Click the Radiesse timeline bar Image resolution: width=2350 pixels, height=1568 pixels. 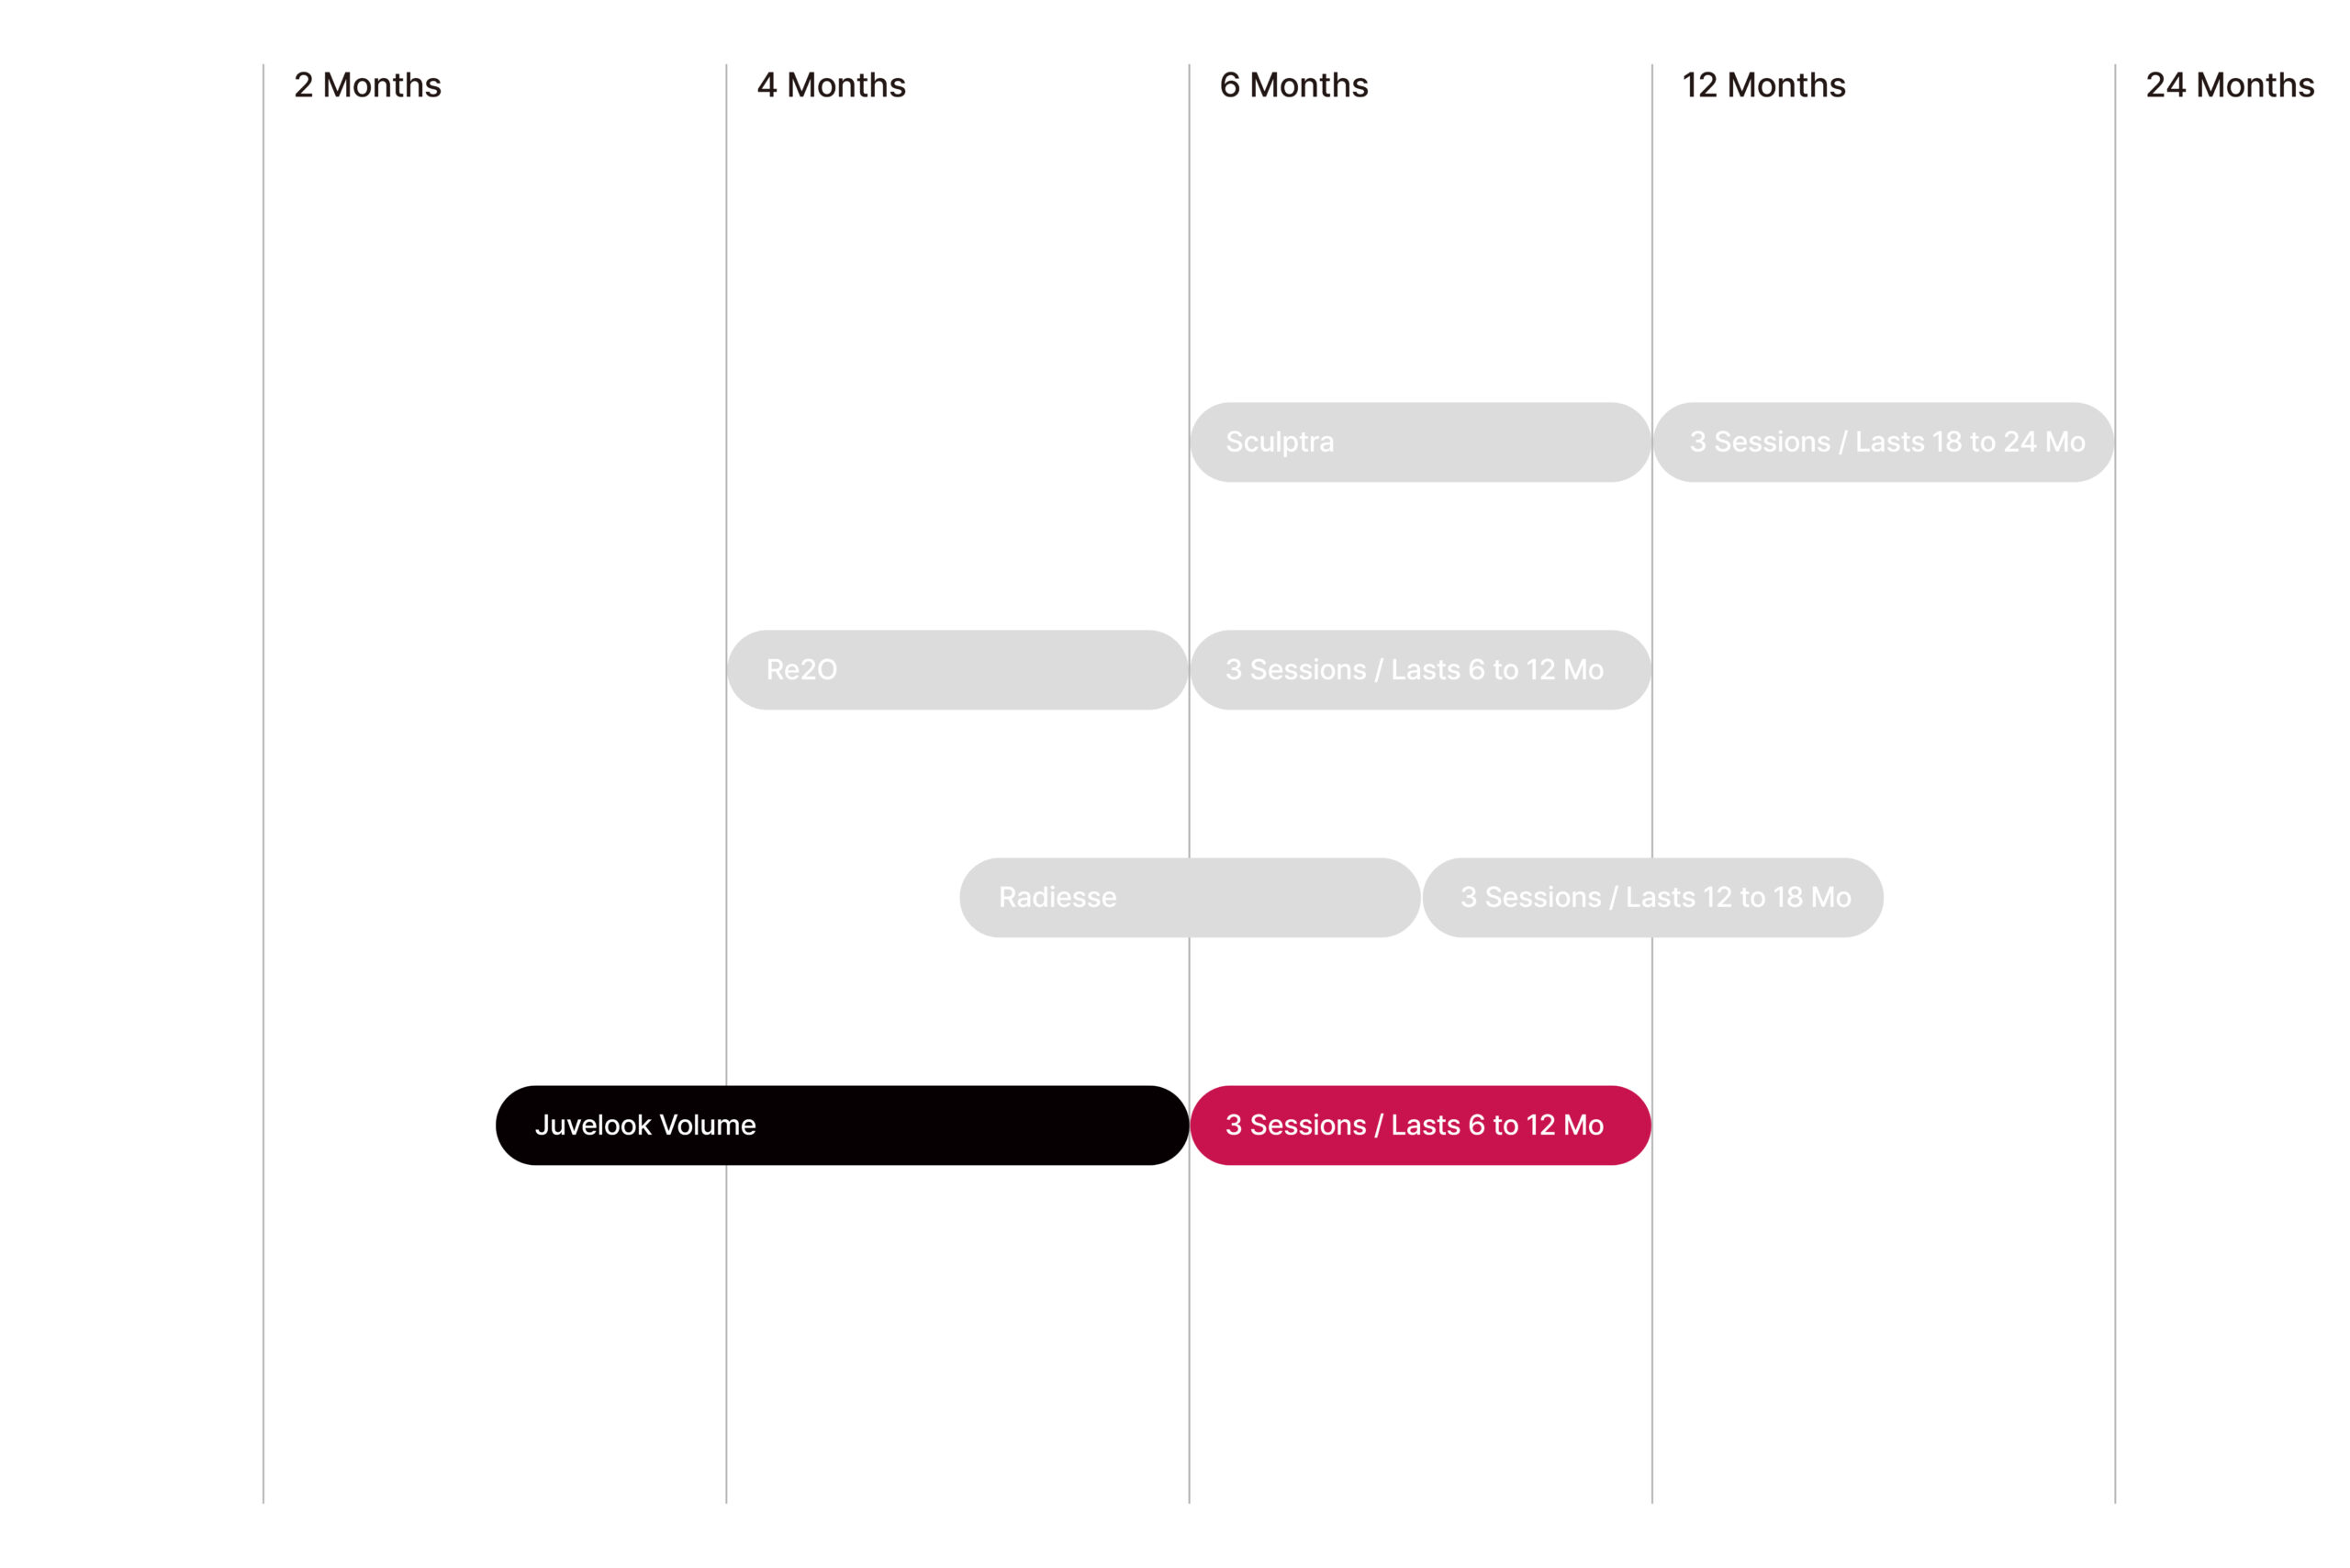tap(1190, 897)
